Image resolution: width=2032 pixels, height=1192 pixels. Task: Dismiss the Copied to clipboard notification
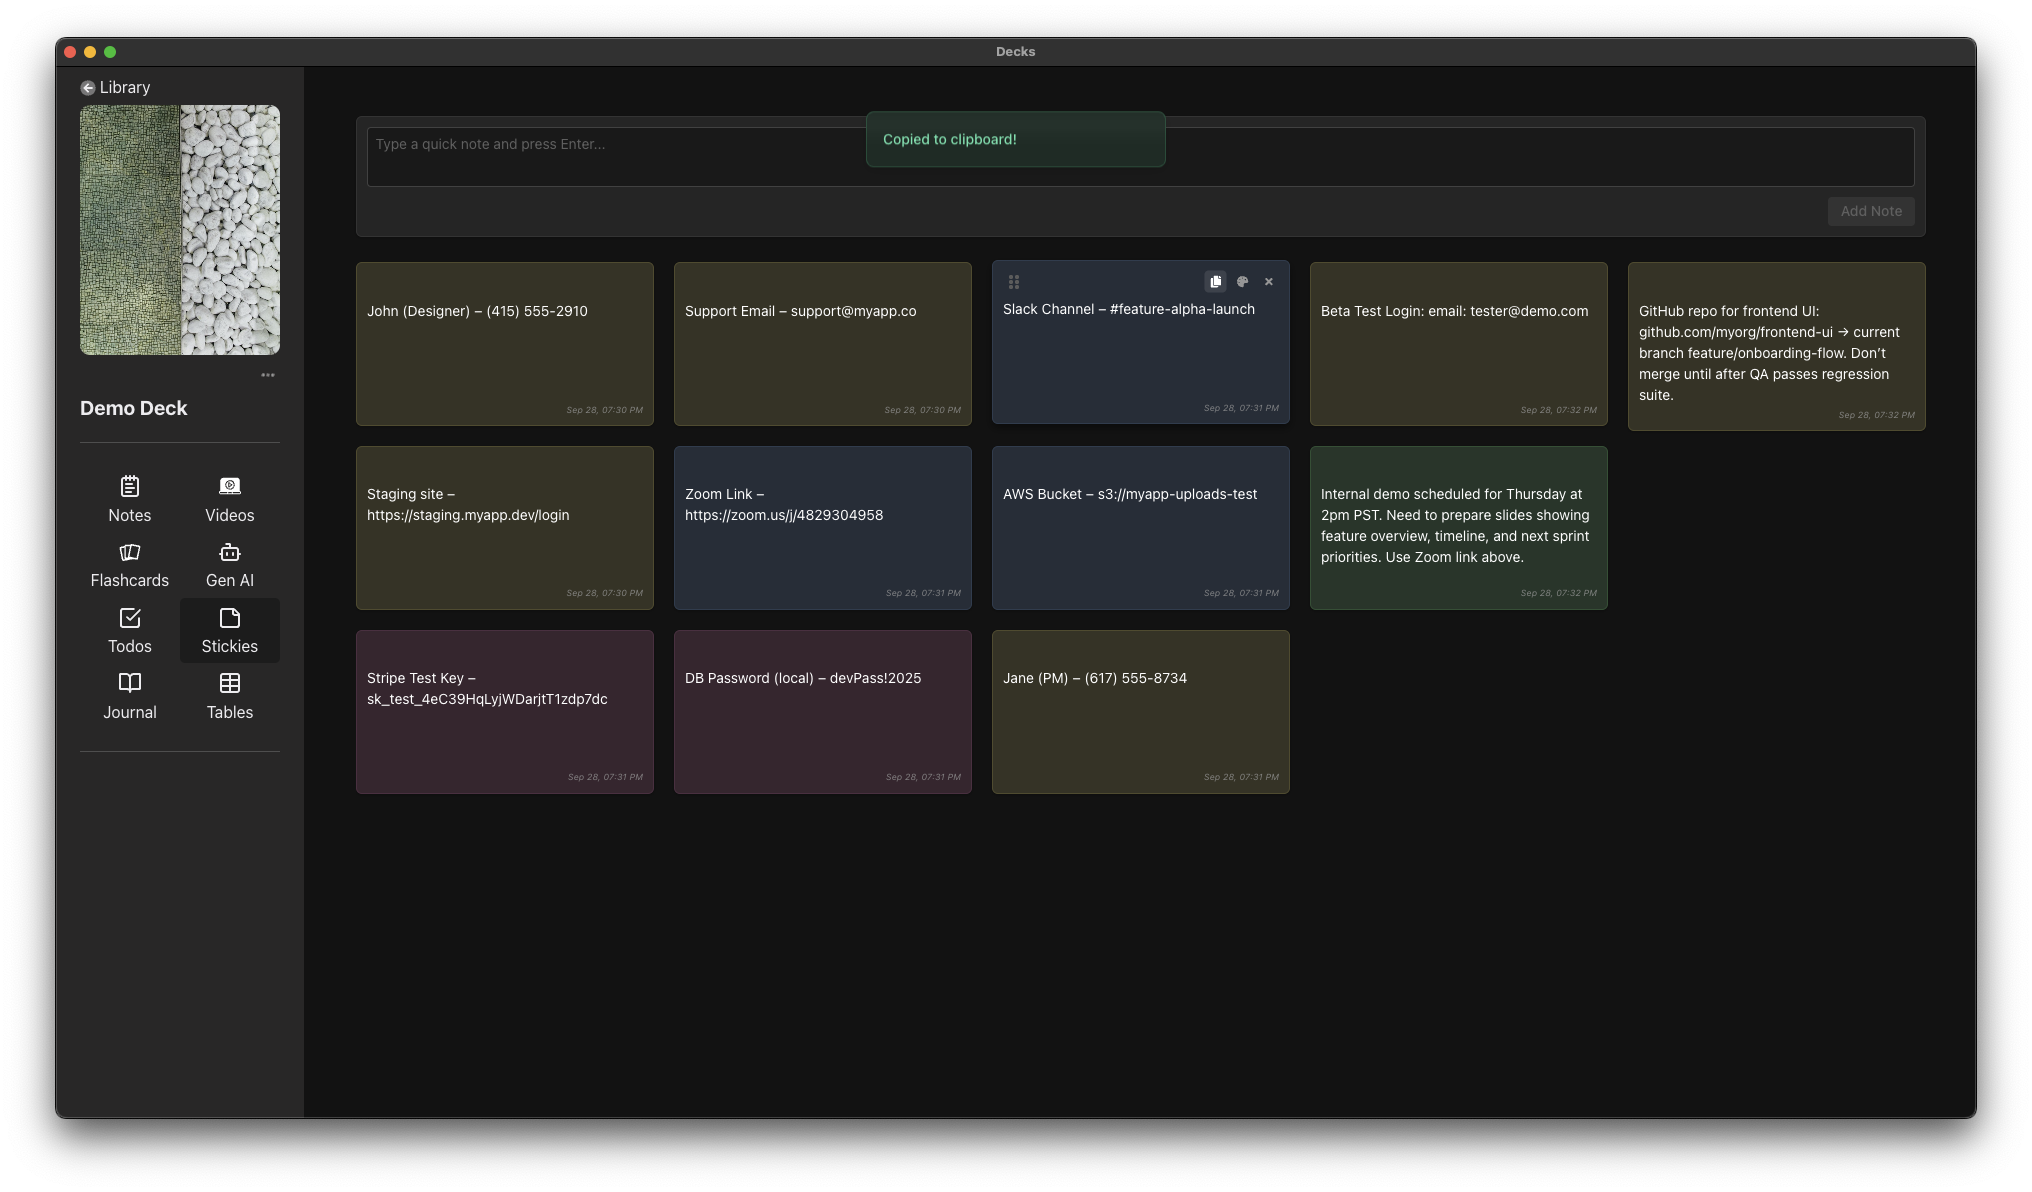pos(1015,140)
